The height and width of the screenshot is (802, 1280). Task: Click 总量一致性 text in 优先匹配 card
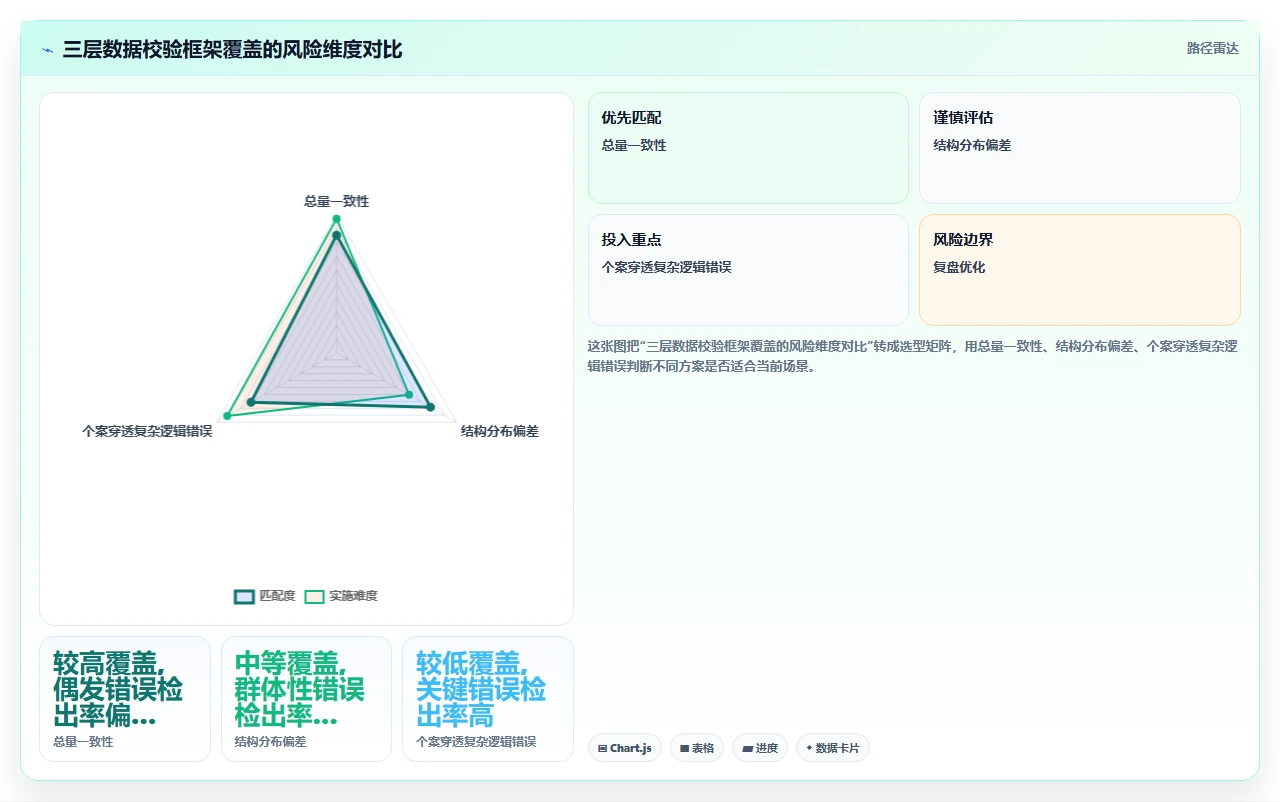tap(634, 145)
